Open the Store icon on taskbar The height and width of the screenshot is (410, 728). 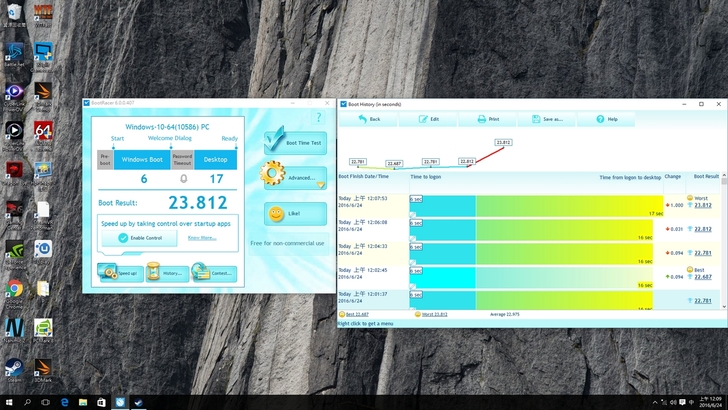click(x=101, y=402)
